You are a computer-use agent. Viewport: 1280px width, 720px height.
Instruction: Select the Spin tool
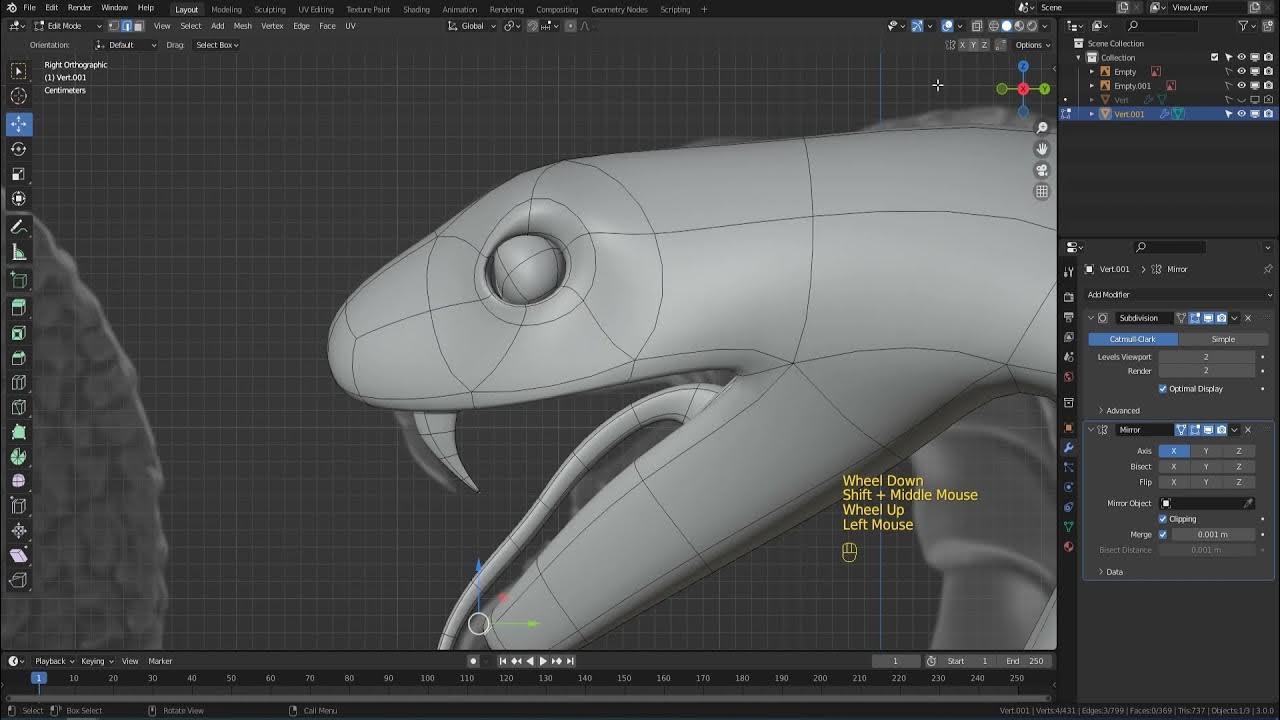click(19, 457)
